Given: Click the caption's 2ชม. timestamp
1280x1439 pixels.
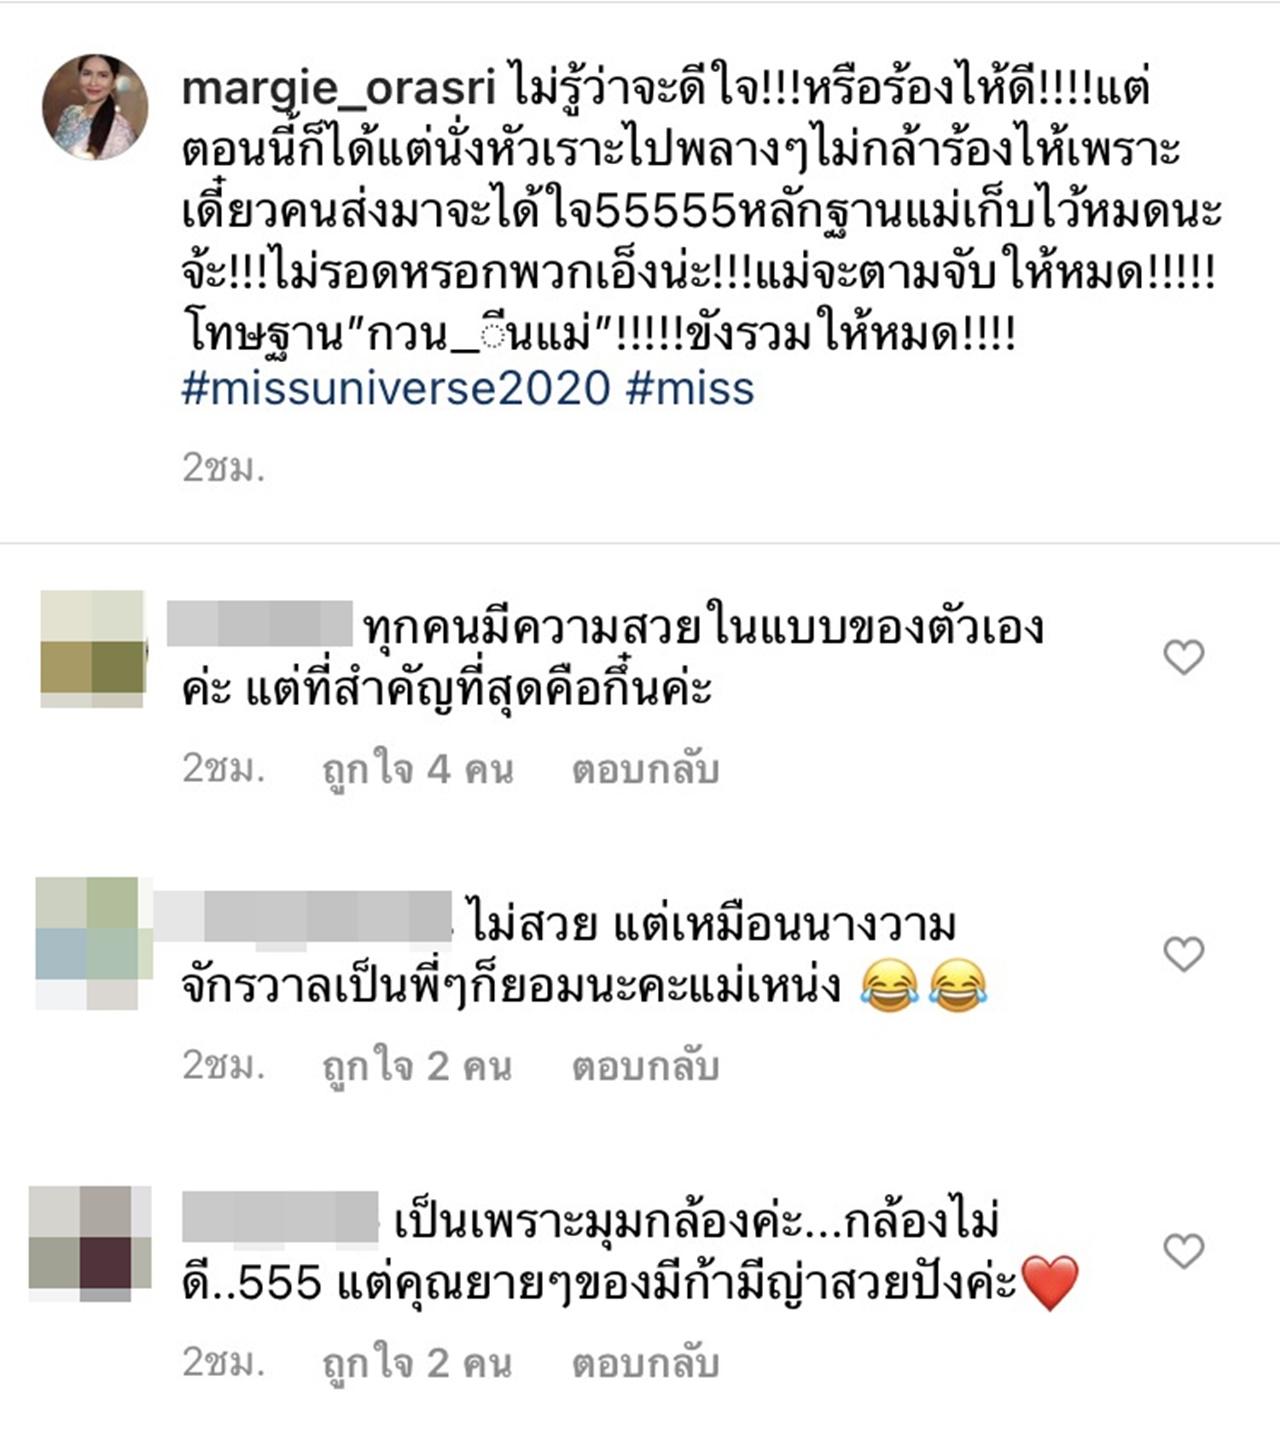Looking at the screenshot, I should tap(224, 467).
